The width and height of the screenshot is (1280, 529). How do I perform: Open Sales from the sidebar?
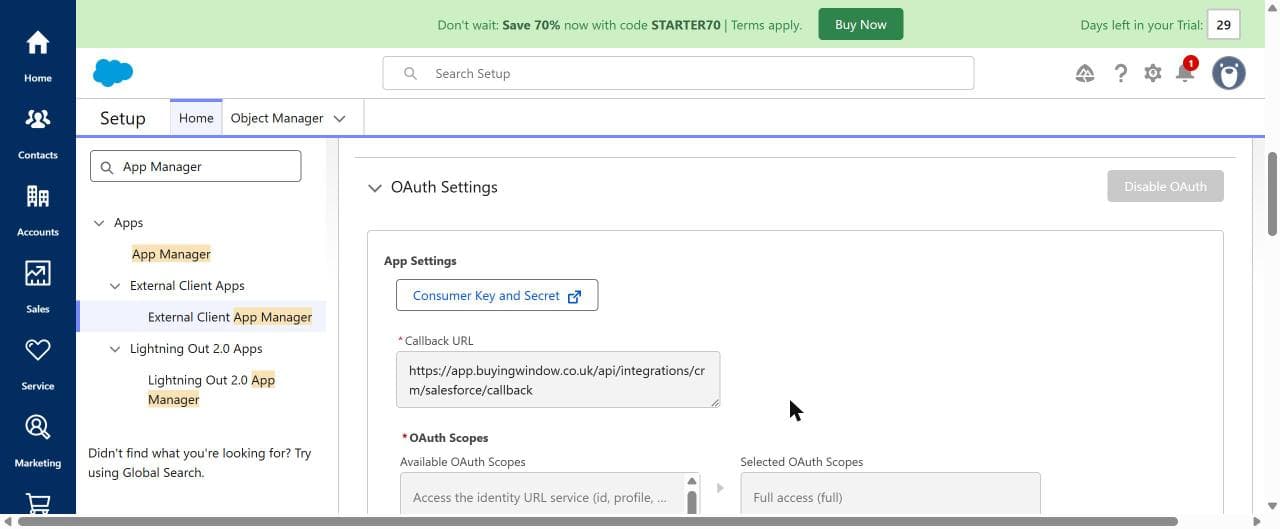(37, 287)
